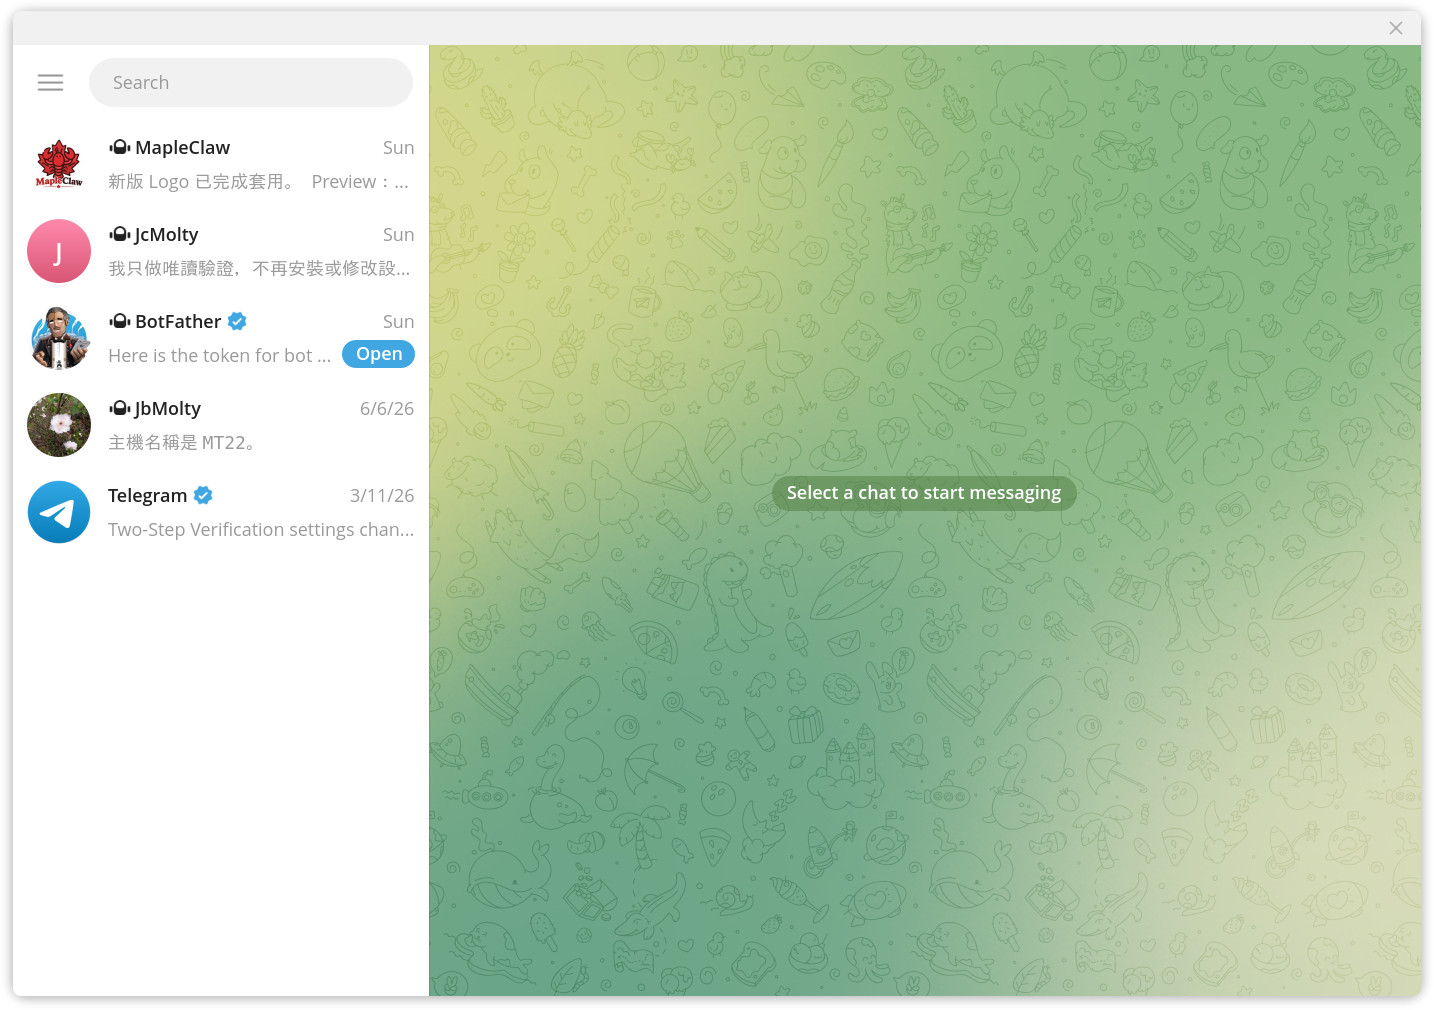1434x1010 pixels.
Task: Click the bot icon beside MapleClaw name
Action: point(120,148)
